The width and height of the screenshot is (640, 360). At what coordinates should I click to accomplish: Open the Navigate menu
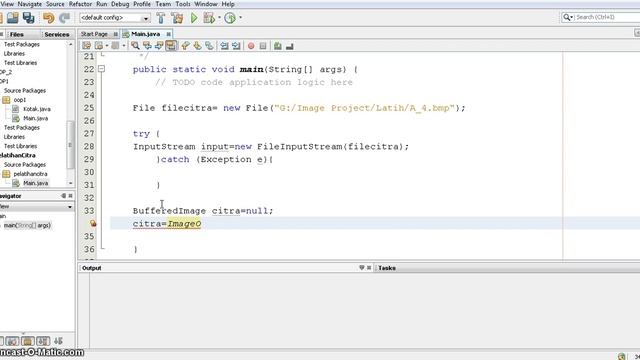(x=29, y=4)
